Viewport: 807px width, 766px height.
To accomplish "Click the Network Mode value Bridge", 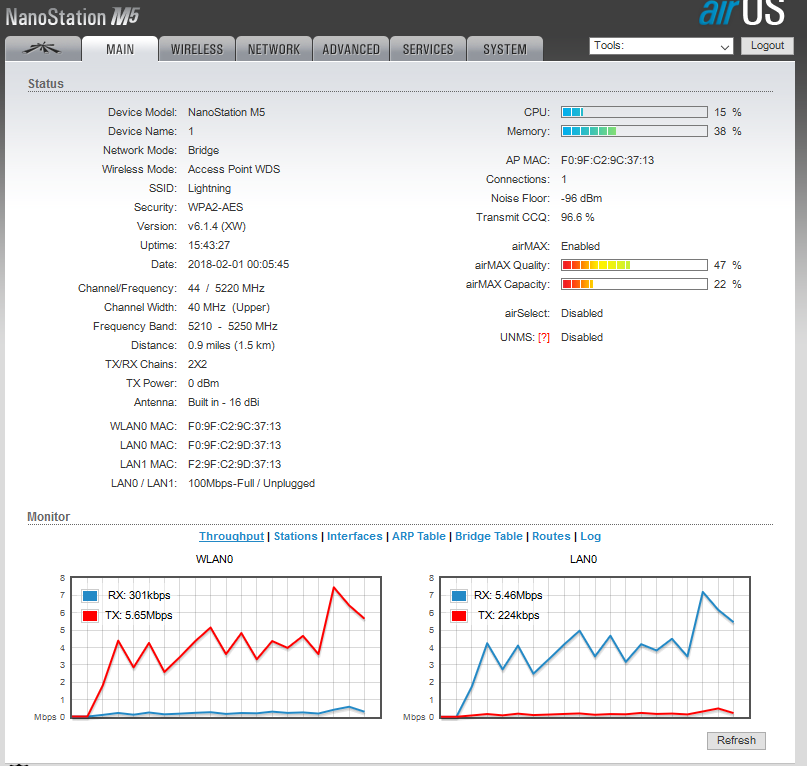I will (x=203, y=150).
